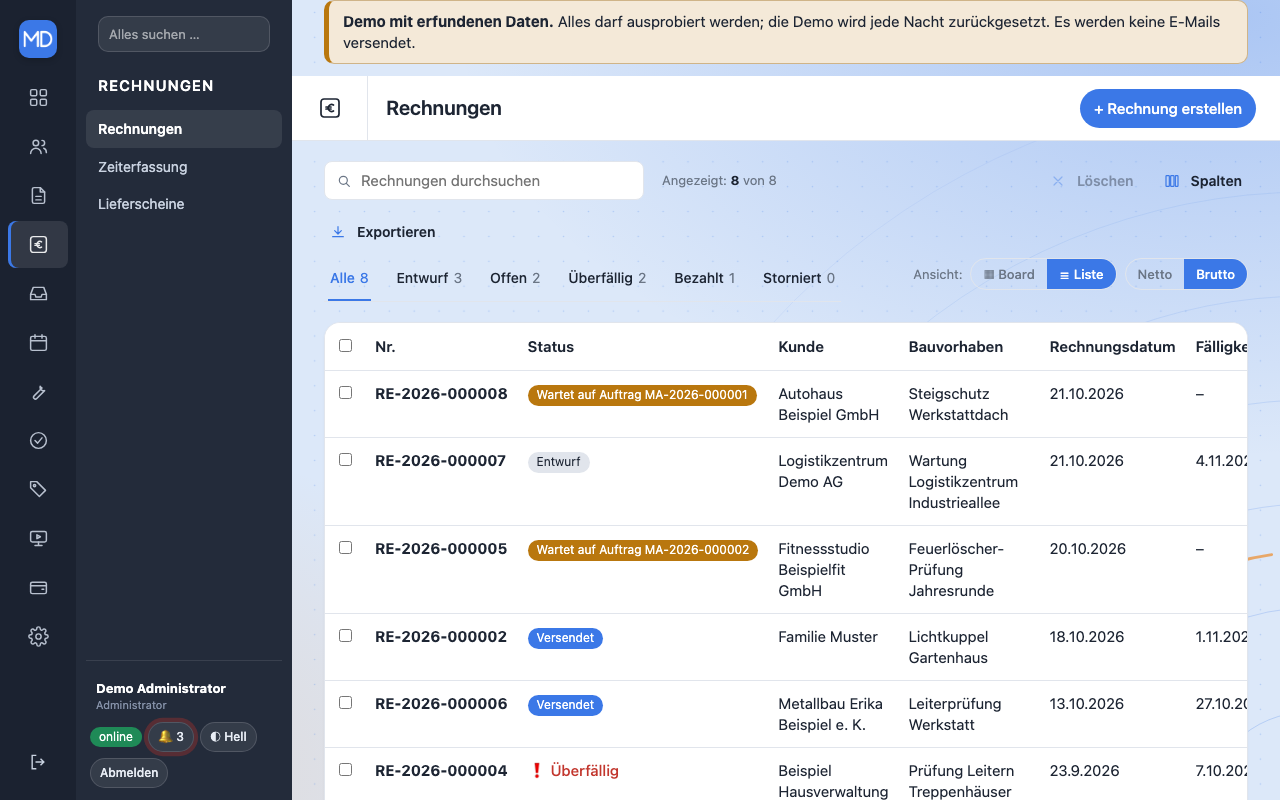Screen dimensions: 1280x800
Task: Open the documents page icon in sidebar
Action: [38, 195]
